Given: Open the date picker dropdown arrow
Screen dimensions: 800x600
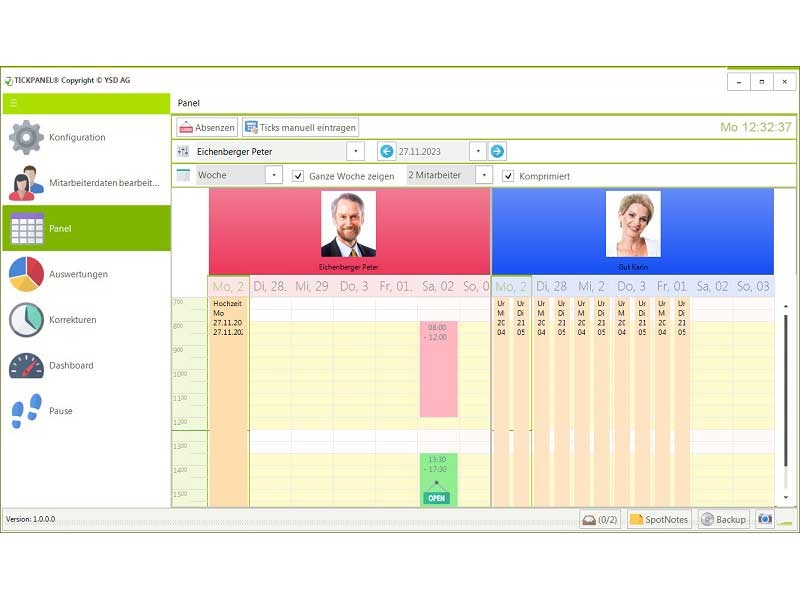Looking at the screenshot, I should [x=477, y=152].
